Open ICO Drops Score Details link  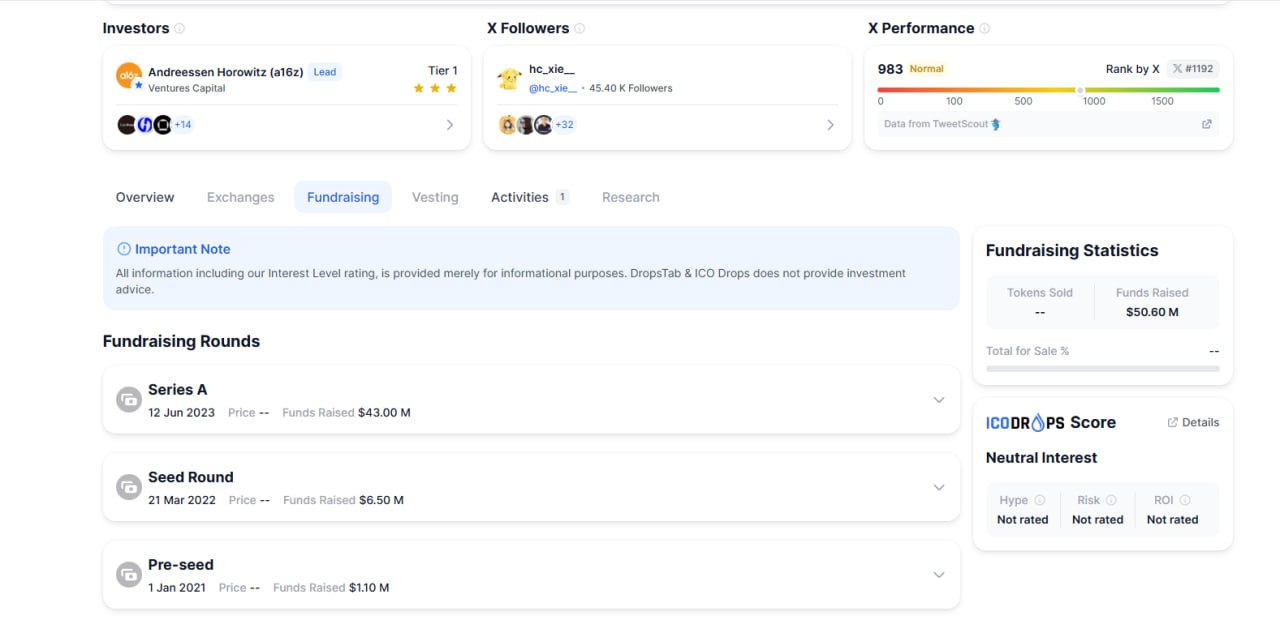(x=1193, y=423)
